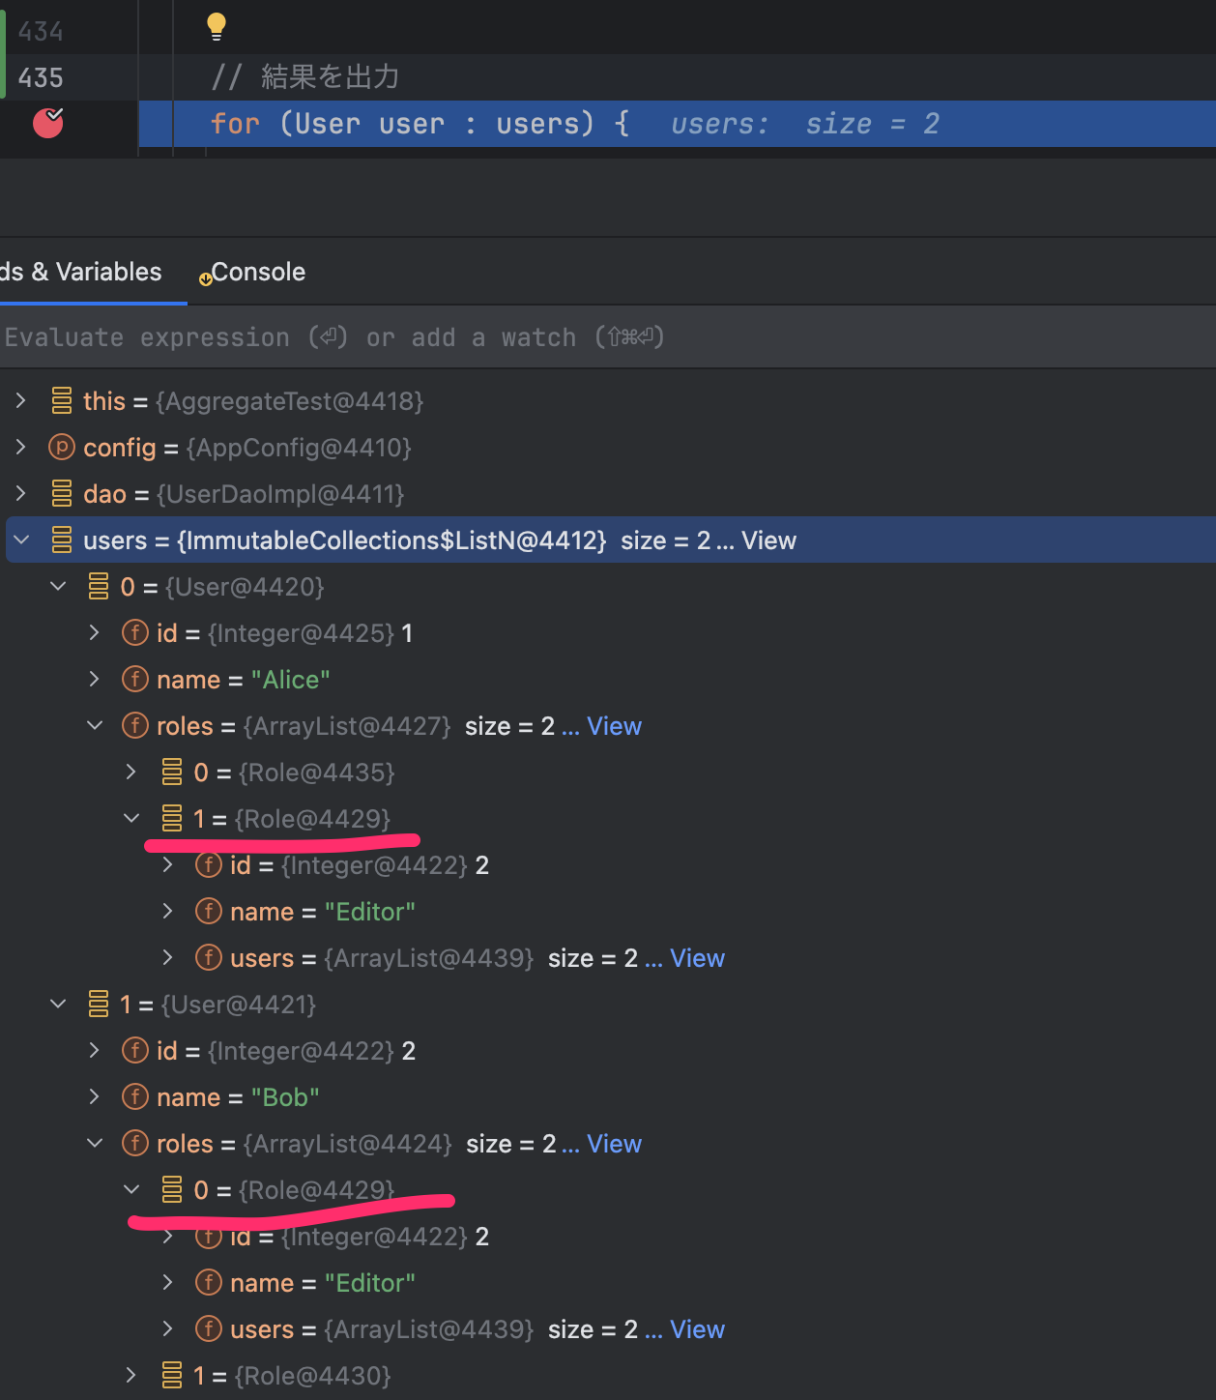The image size is (1216, 1400).
Task: Collapse the 1 = User@4421 node
Action: coord(58,1004)
